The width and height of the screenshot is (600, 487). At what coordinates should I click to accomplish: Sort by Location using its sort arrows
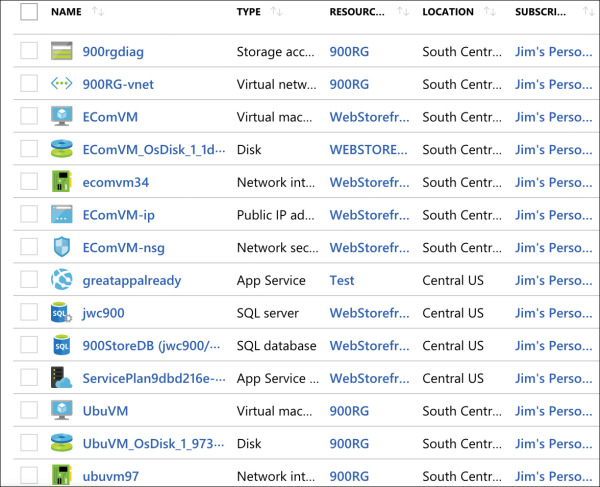(x=490, y=11)
